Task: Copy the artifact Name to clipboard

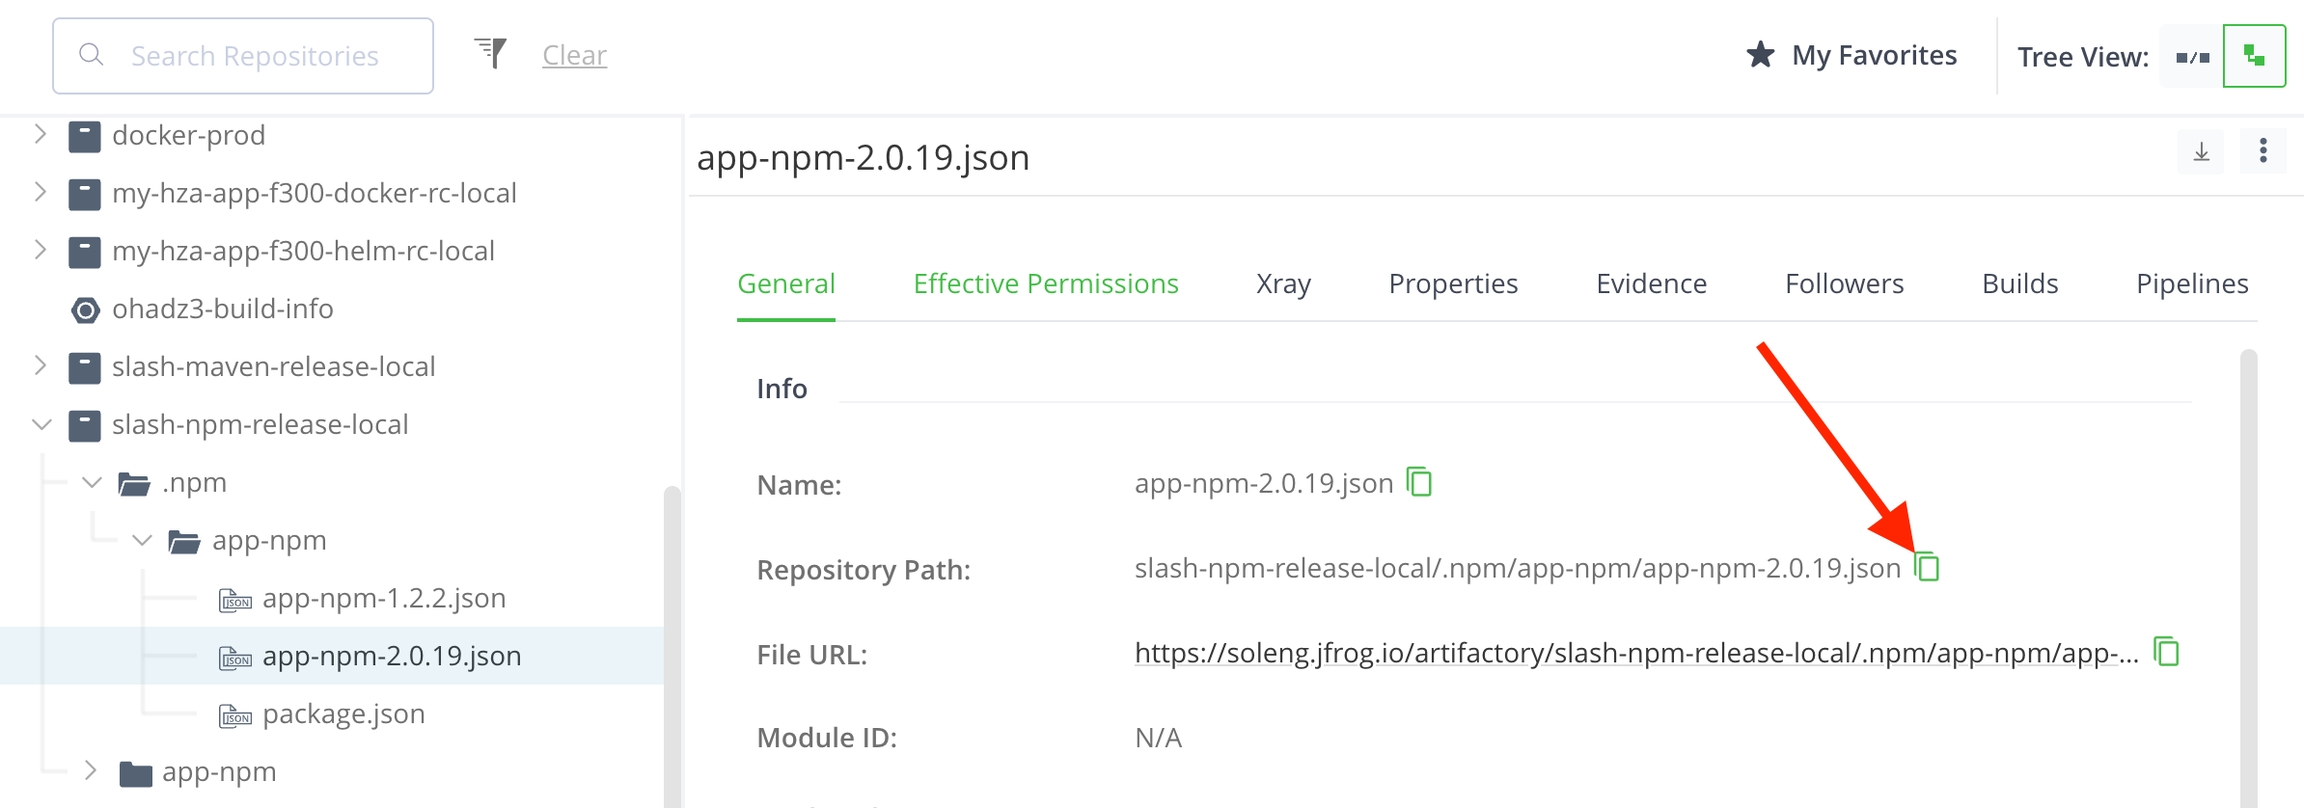Action: [1419, 483]
